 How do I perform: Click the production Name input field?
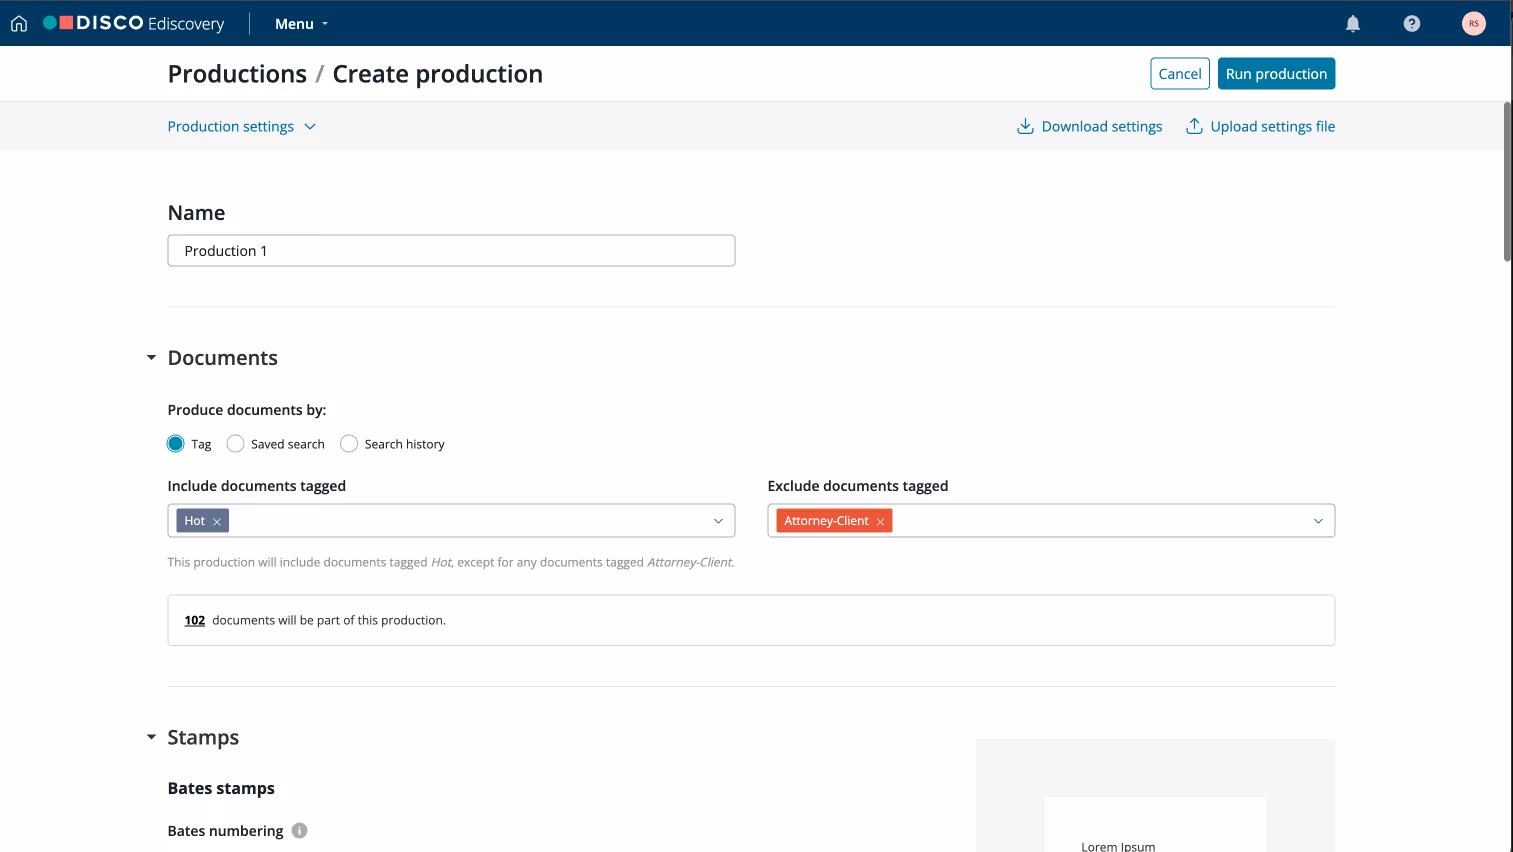(x=451, y=250)
